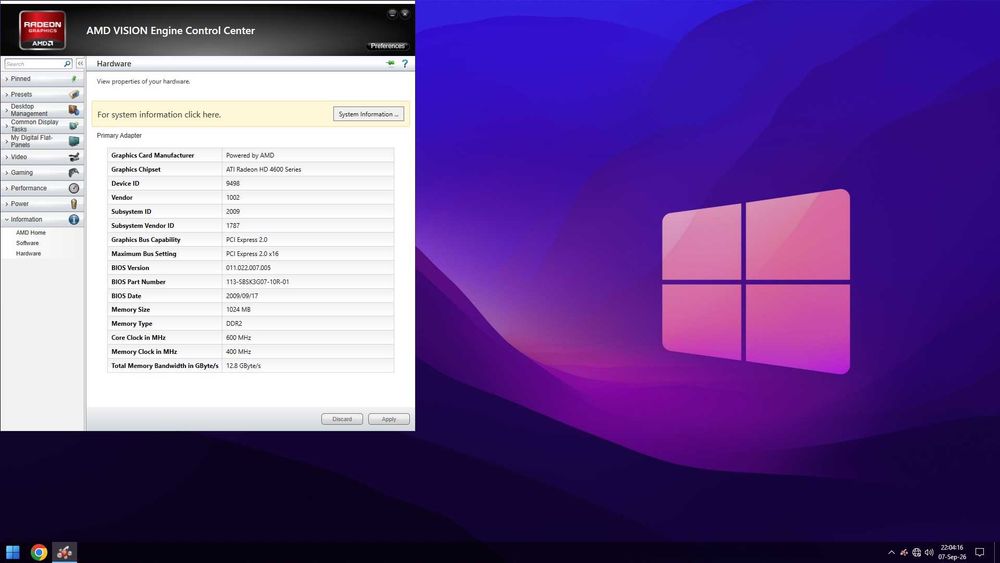
Task: Click the Memory Size 1024 MB value
Action: click(238, 310)
